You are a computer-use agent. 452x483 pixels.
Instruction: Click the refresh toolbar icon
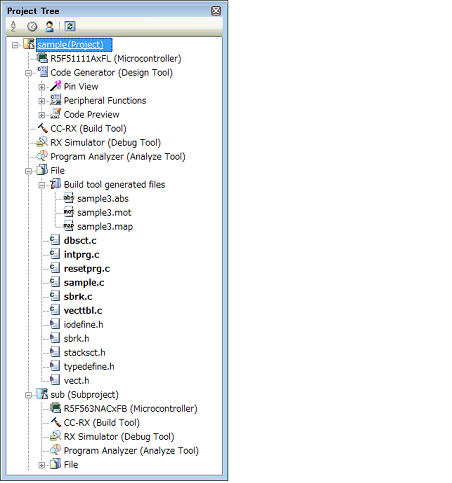[70, 26]
